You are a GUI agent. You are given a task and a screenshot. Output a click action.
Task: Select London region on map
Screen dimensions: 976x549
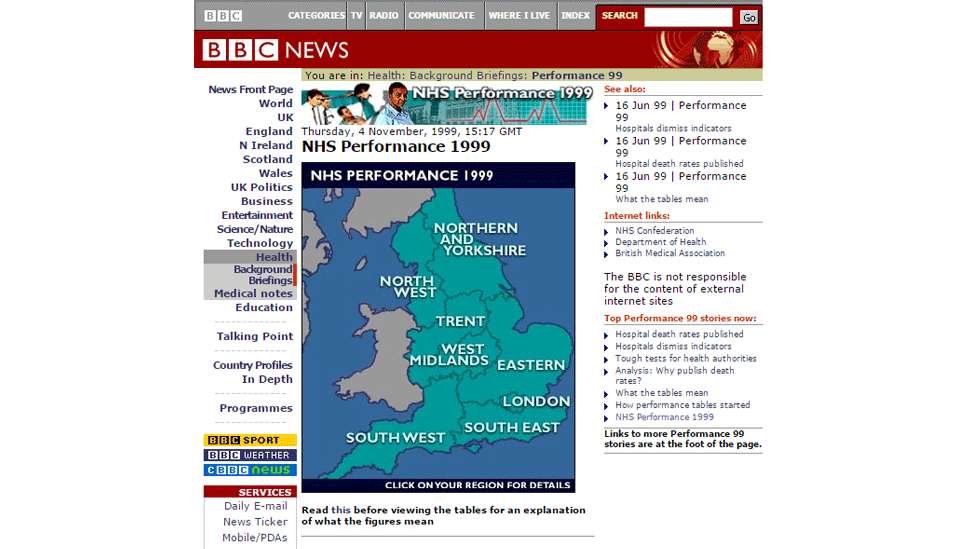(536, 401)
